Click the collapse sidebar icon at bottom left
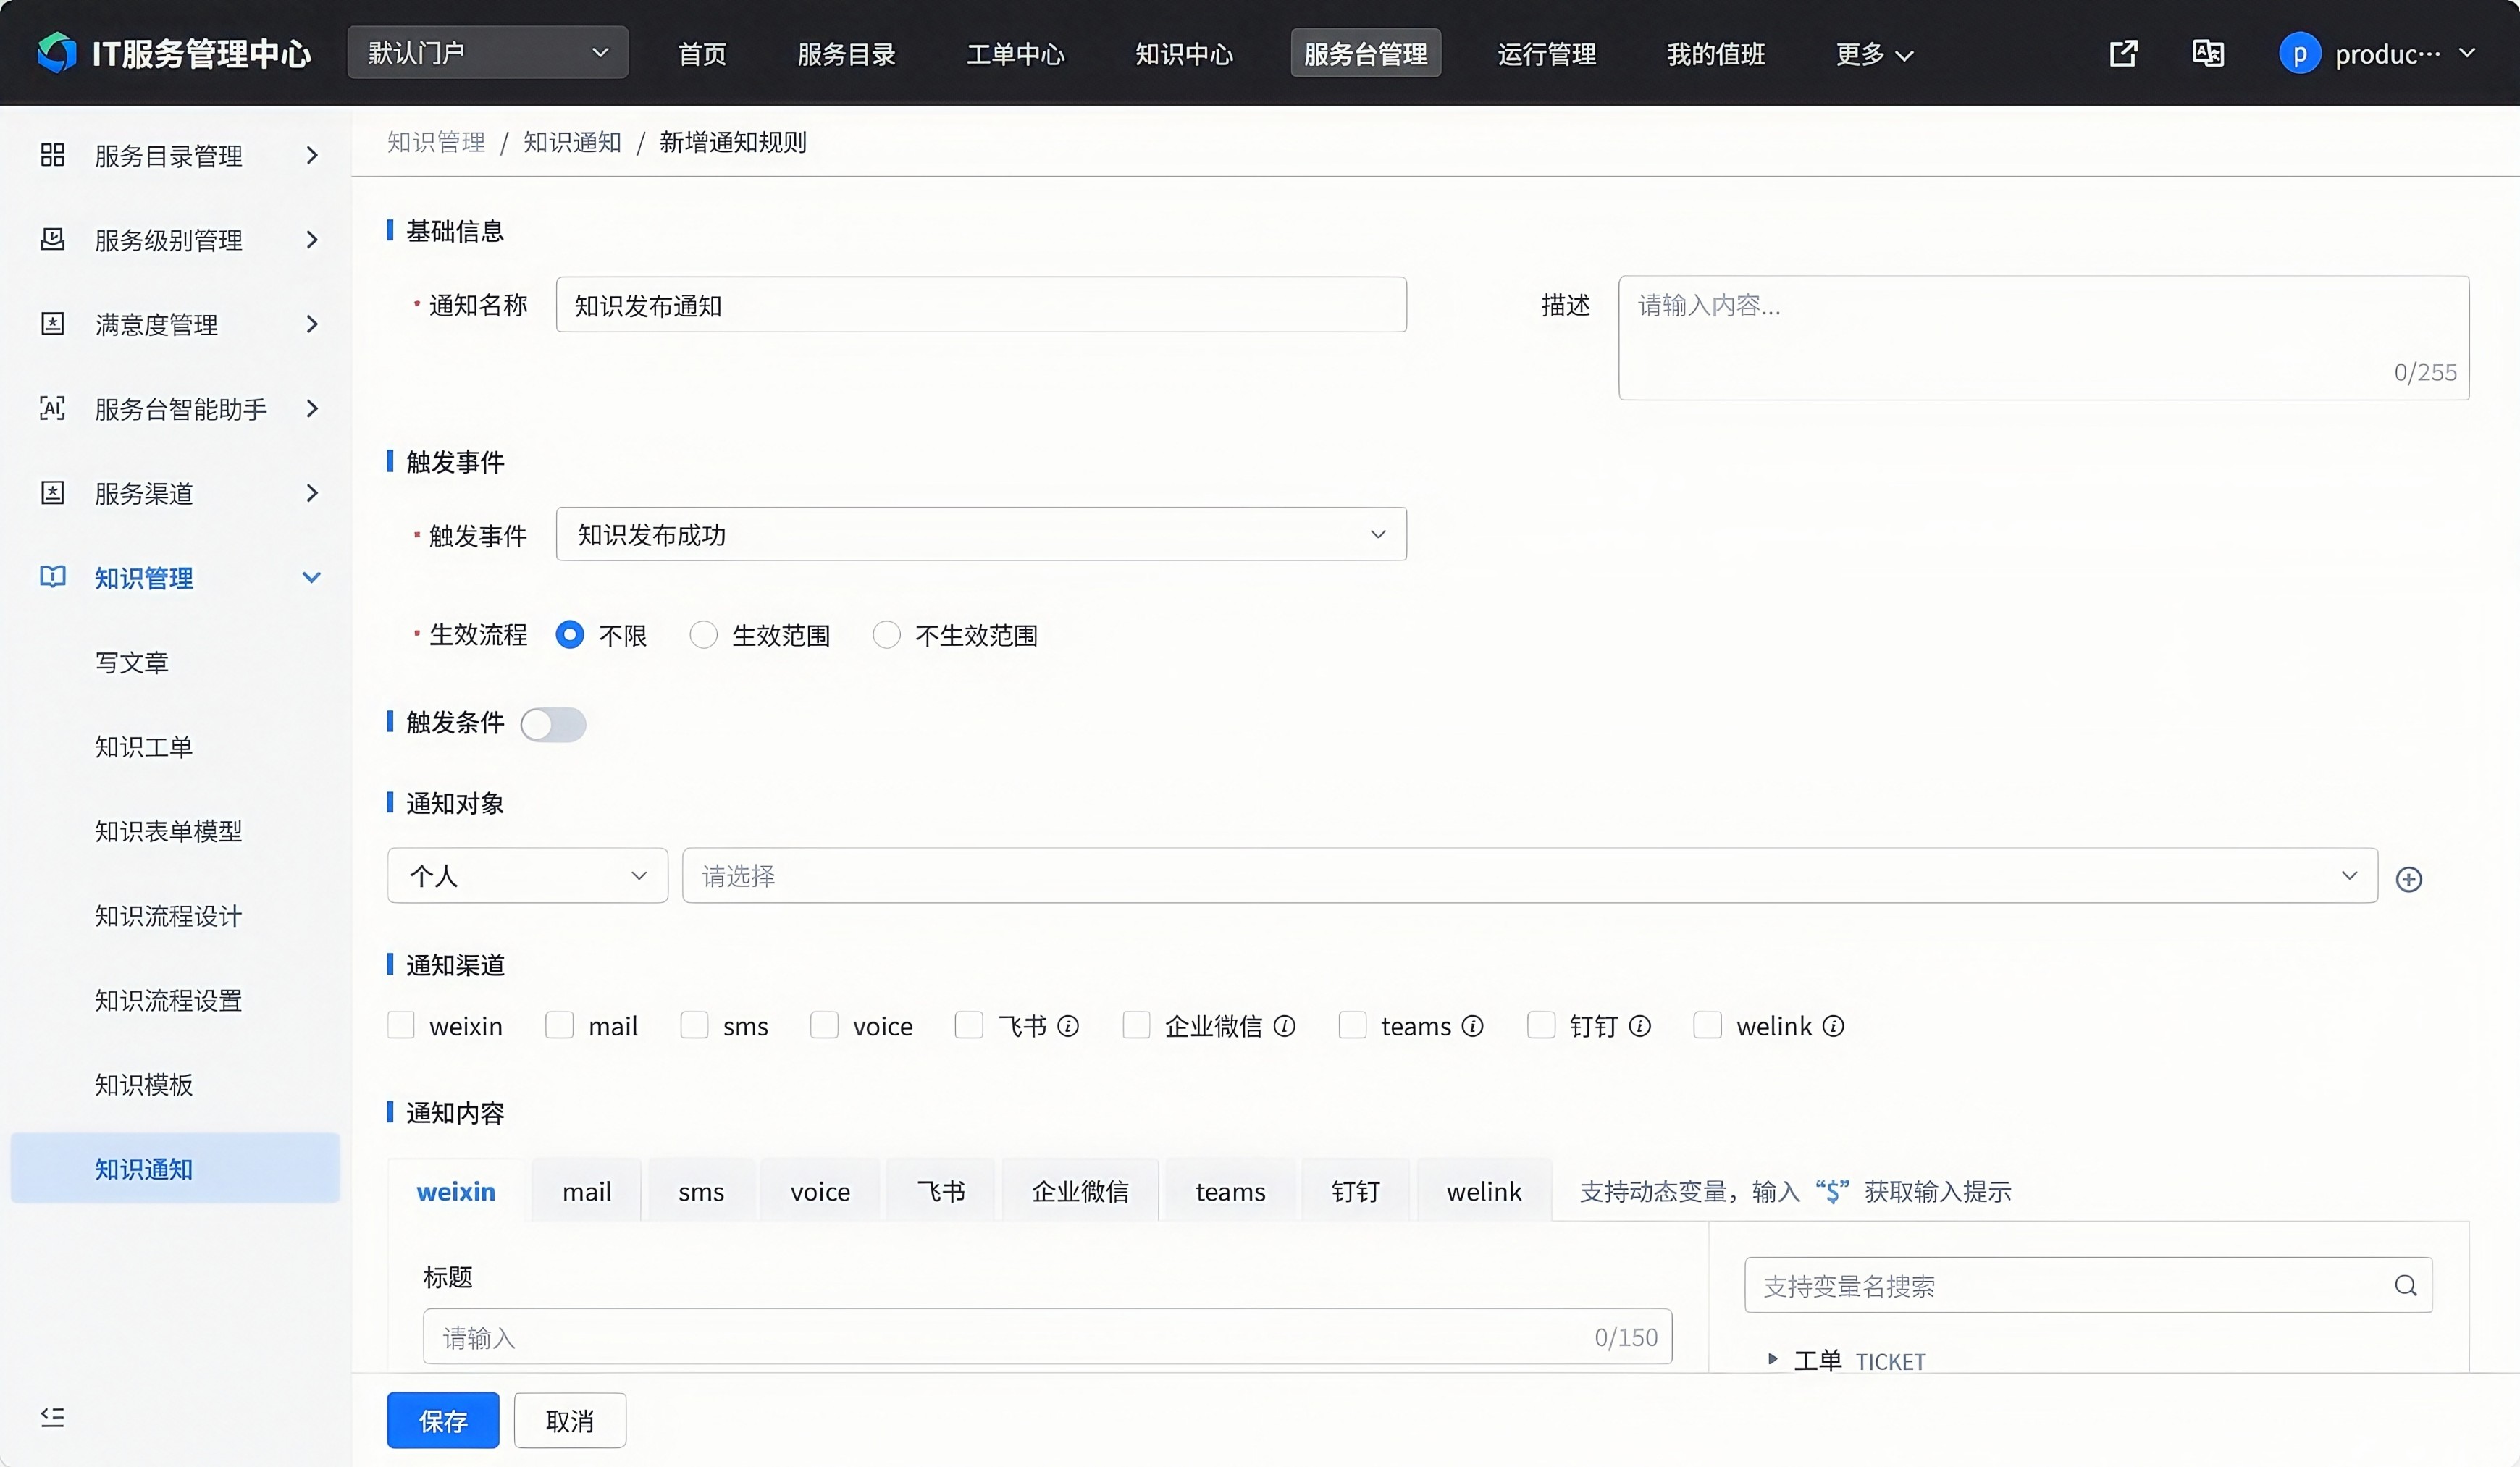The image size is (2520, 1467). coord(52,1416)
